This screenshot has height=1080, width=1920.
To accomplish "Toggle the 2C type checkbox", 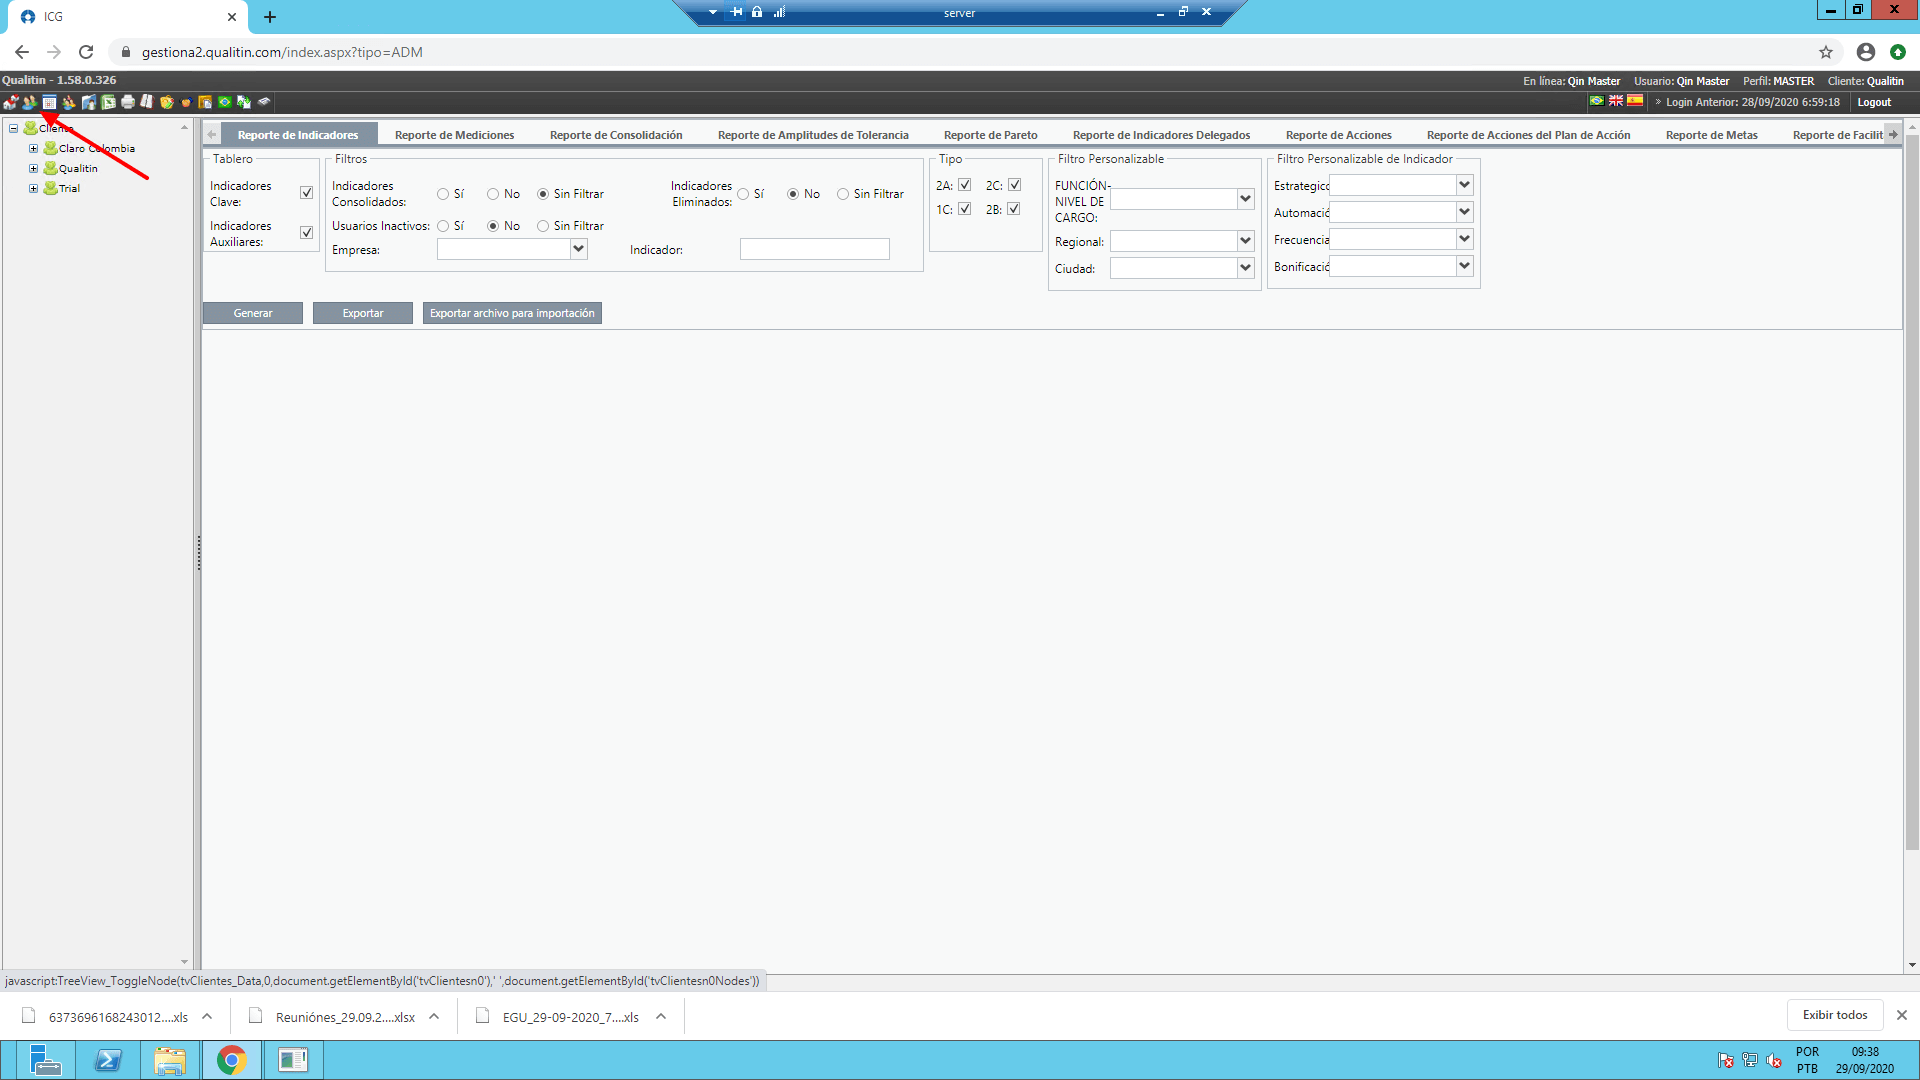I will [x=1014, y=185].
